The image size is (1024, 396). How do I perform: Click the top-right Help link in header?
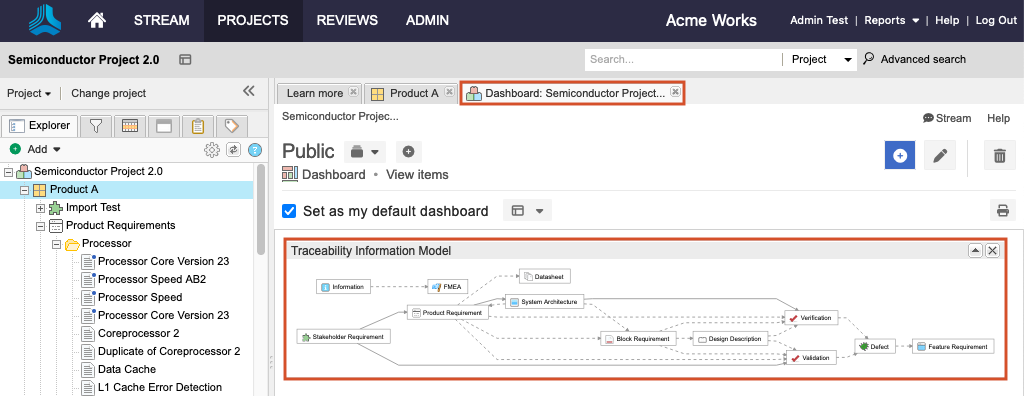tap(947, 20)
